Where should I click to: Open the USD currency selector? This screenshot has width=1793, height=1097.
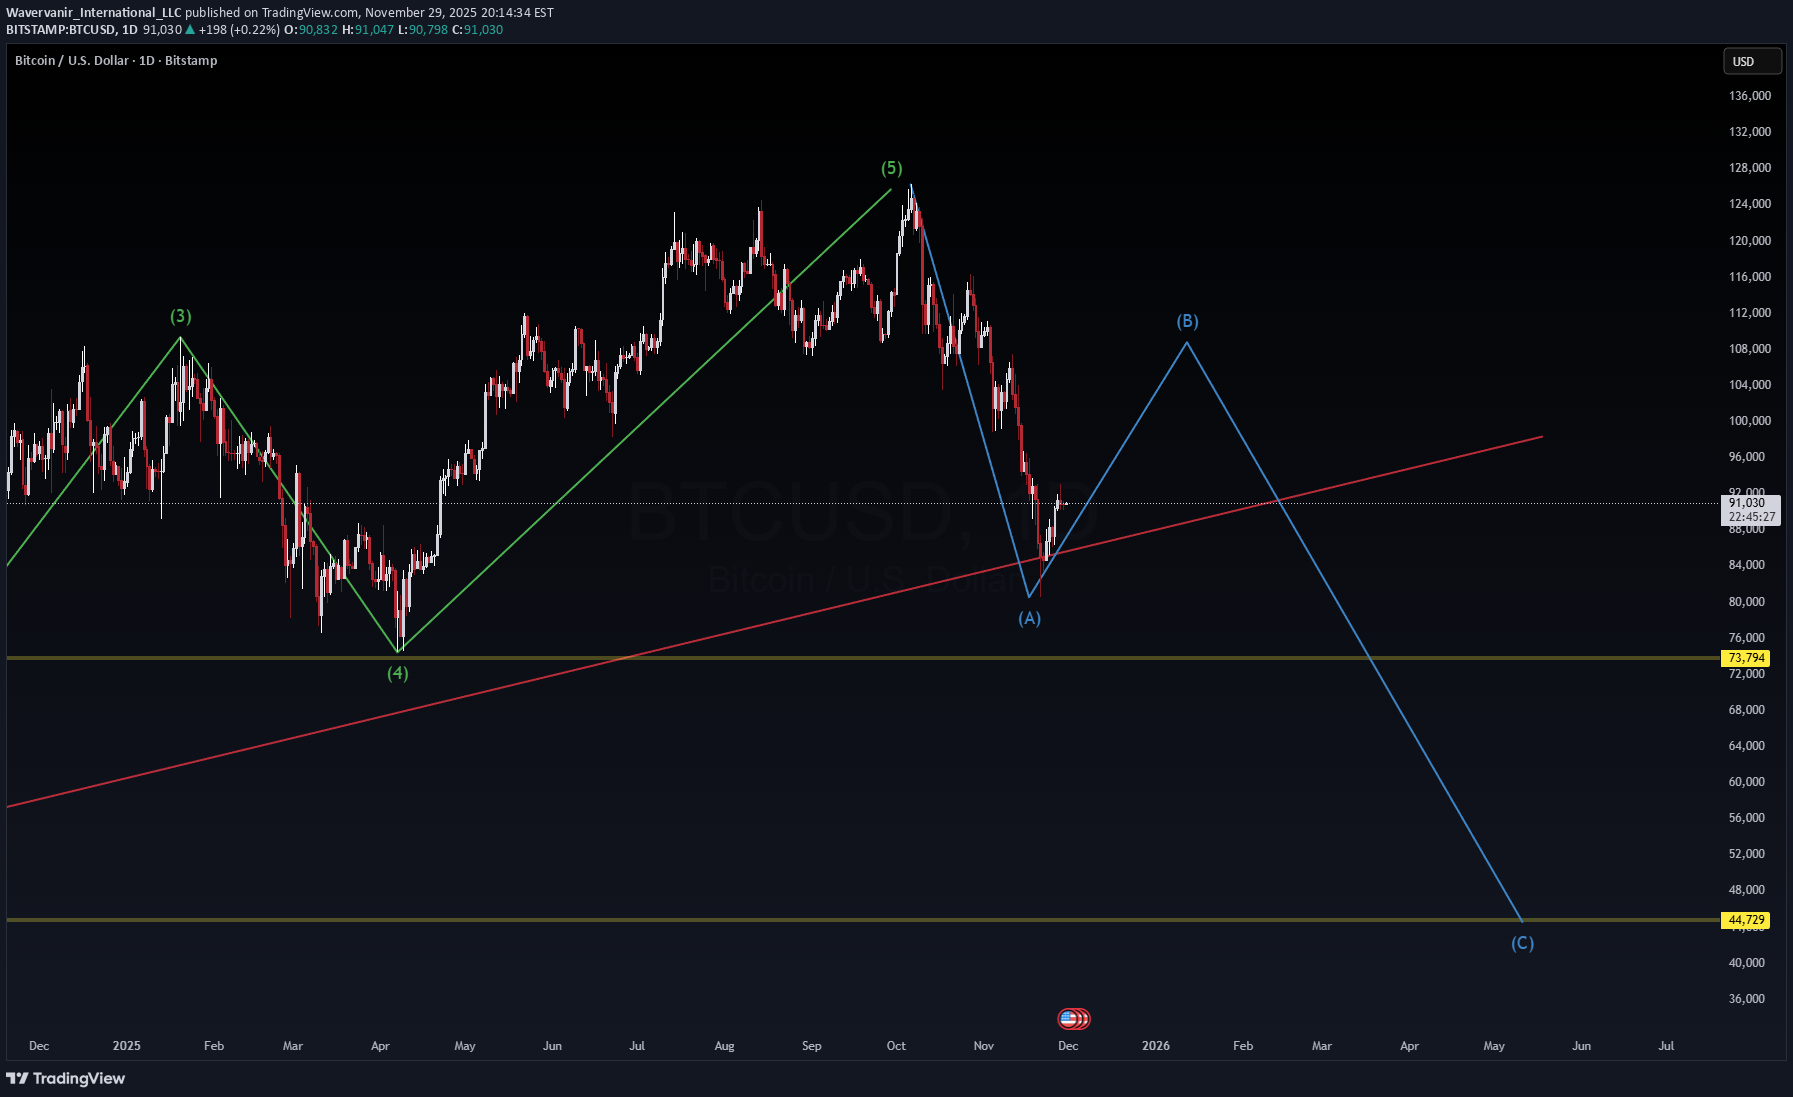[1750, 61]
